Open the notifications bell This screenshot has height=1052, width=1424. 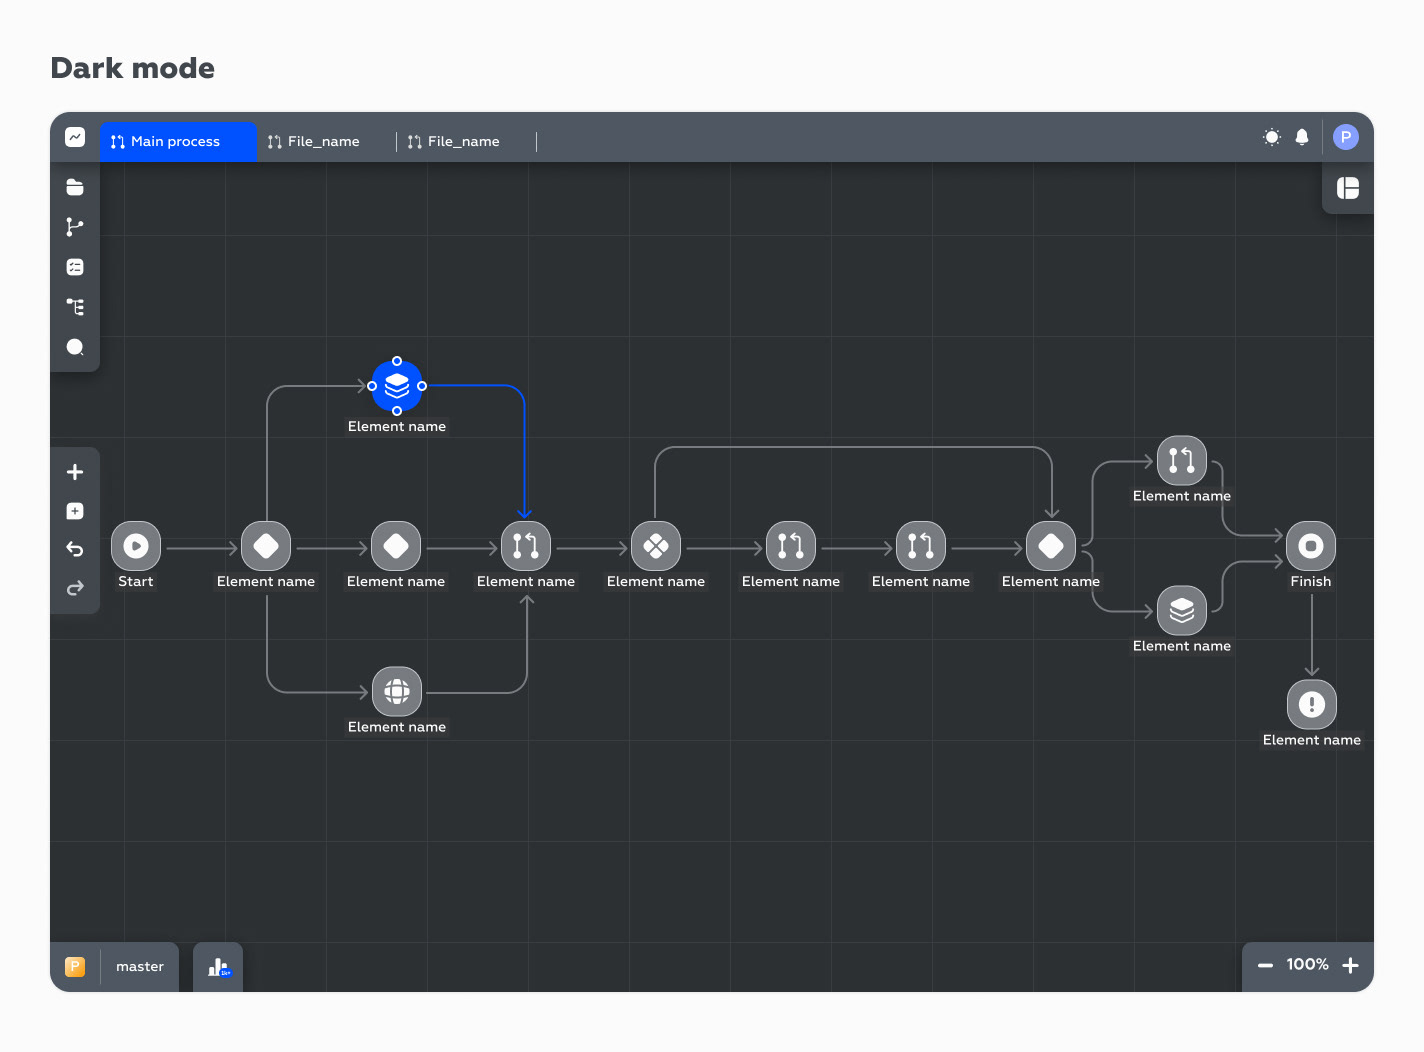1302,137
